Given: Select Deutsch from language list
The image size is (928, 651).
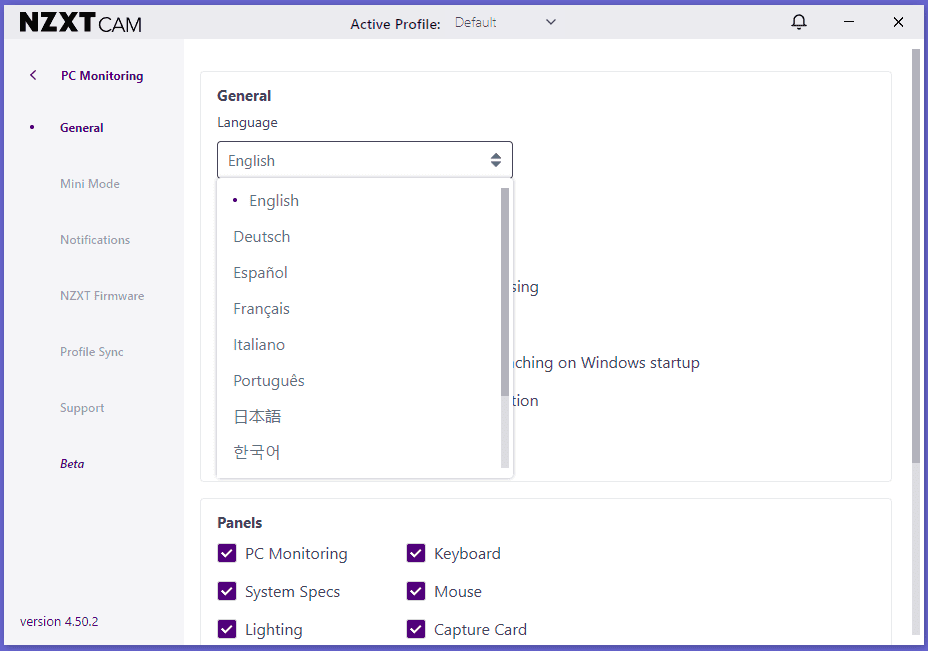Looking at the screenshot, I should pyautogui.click(x=359, y=237).
